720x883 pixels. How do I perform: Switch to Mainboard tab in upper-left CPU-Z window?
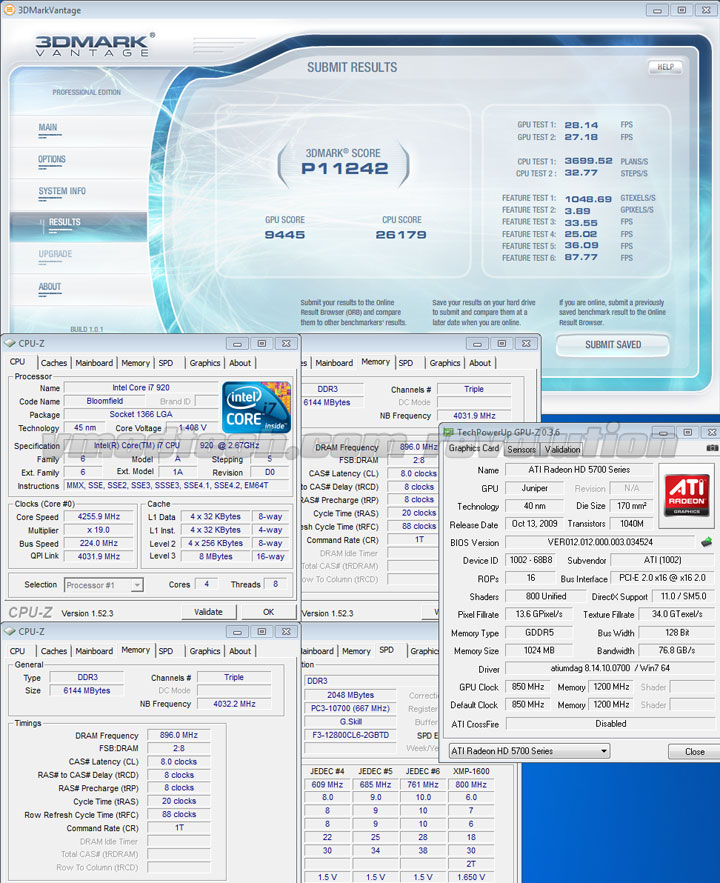94,363
